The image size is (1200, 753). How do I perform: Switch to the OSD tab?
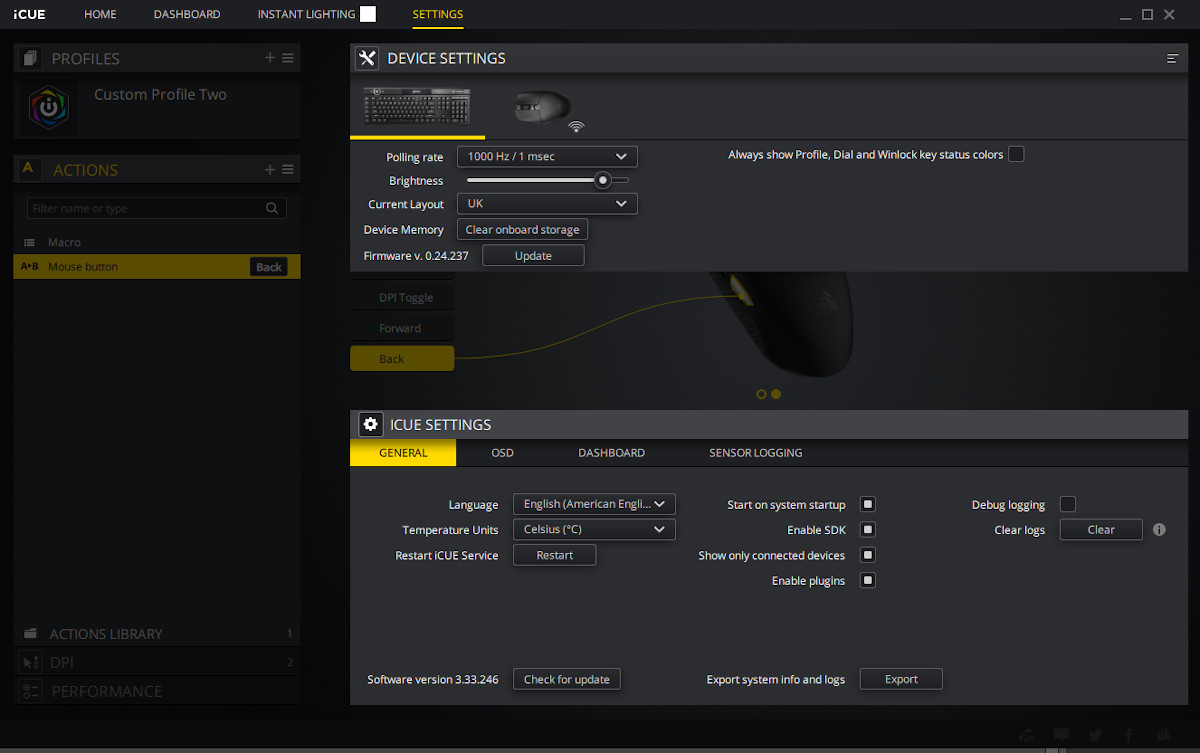pyautogui.click(x=502, y=453)
